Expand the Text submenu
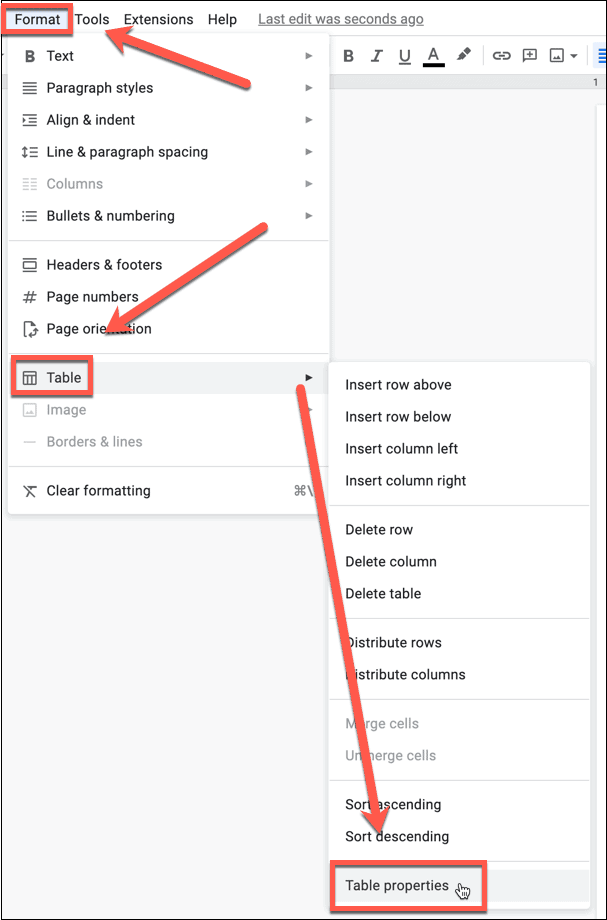The width and height of the screenshot is (607, 920). [x=60, y=56]
